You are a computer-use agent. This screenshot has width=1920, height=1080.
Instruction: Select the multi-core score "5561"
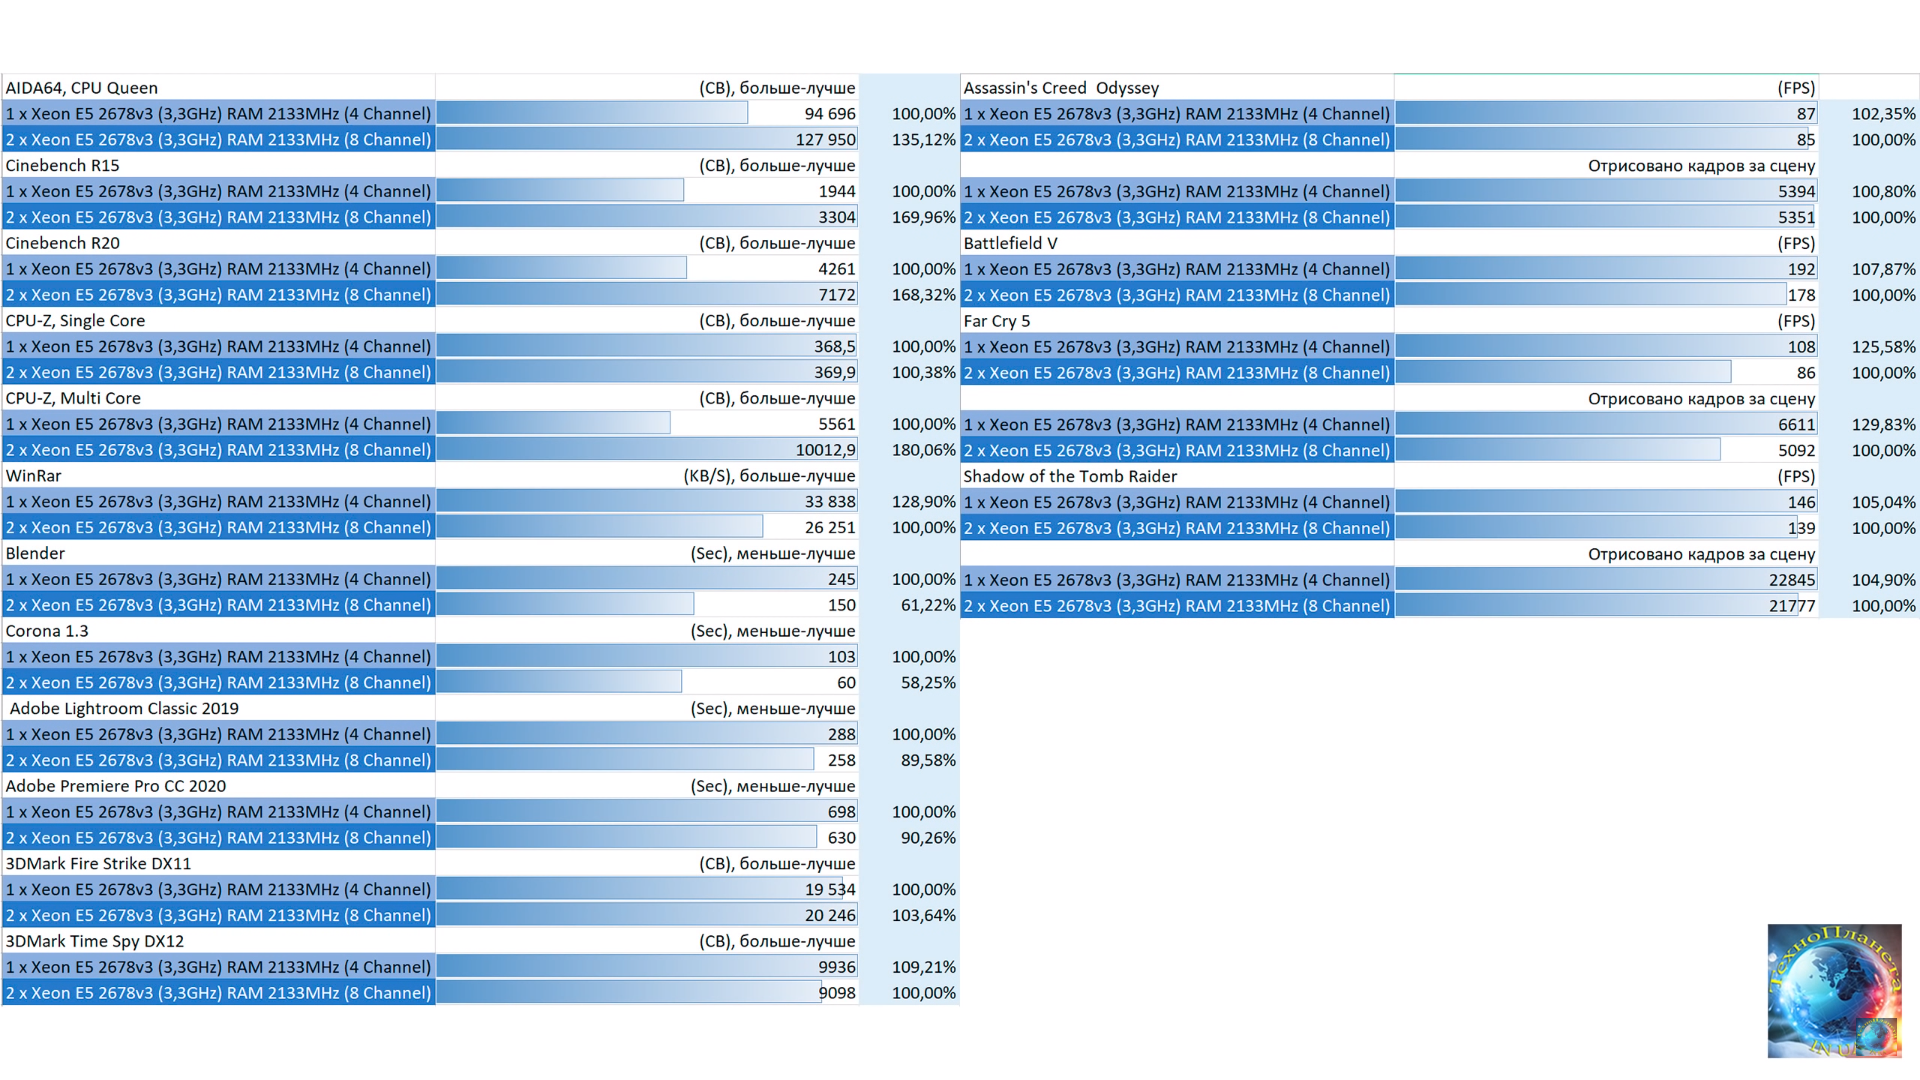[837, 424]
